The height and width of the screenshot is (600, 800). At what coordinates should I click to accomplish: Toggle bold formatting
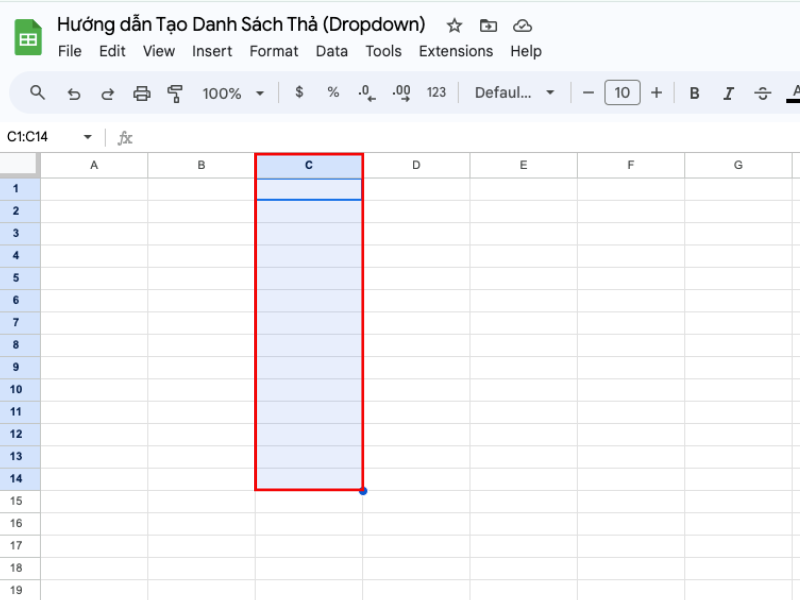tap(694, 93)
